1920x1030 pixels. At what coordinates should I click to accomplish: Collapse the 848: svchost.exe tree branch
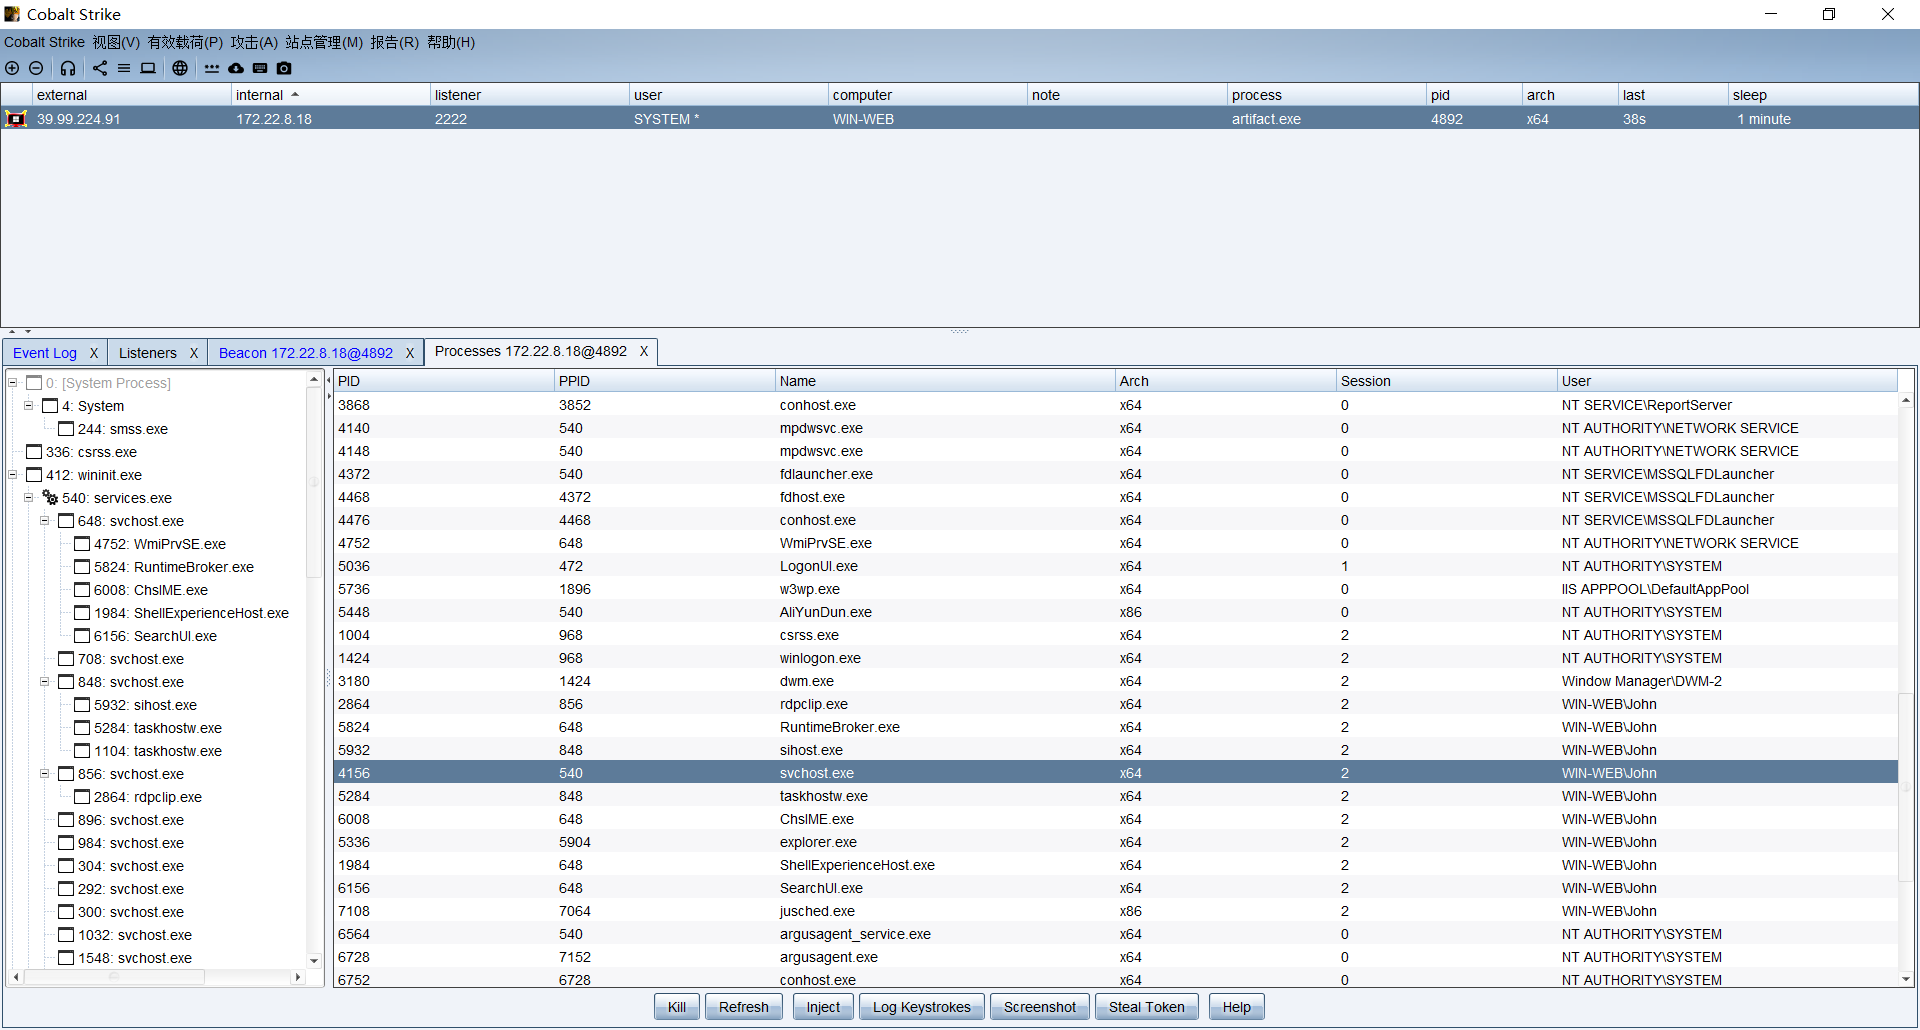(x=44, y=682)
